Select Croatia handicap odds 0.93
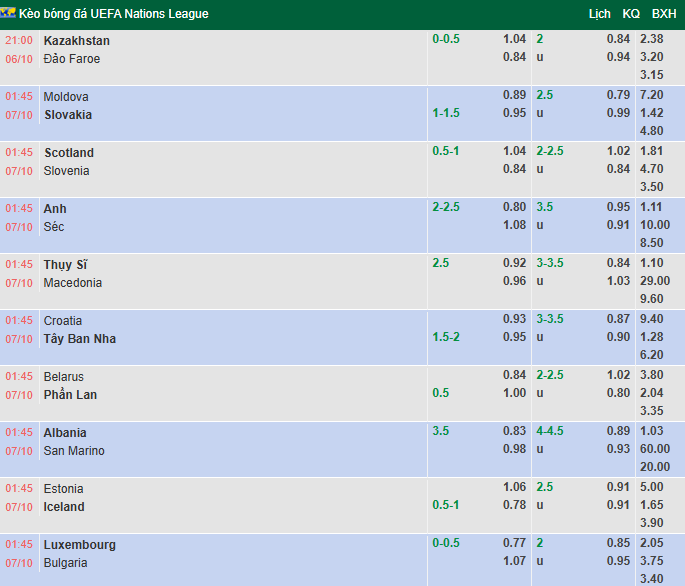This screenshot has width=685, height=586. click(x=514, y=319)
